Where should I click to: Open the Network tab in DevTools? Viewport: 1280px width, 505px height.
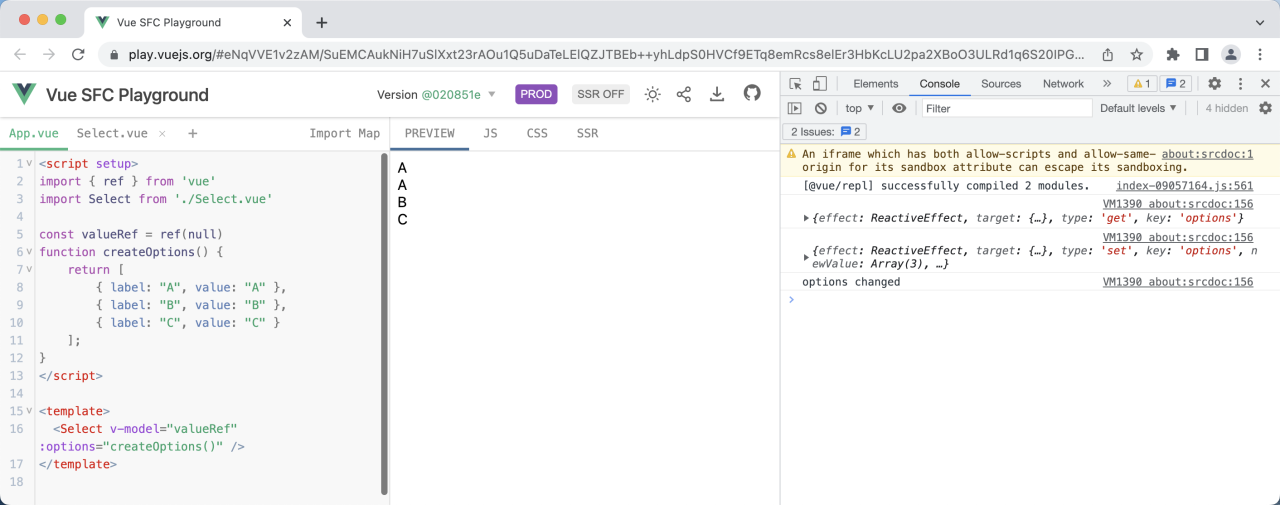click(1062, 84)
